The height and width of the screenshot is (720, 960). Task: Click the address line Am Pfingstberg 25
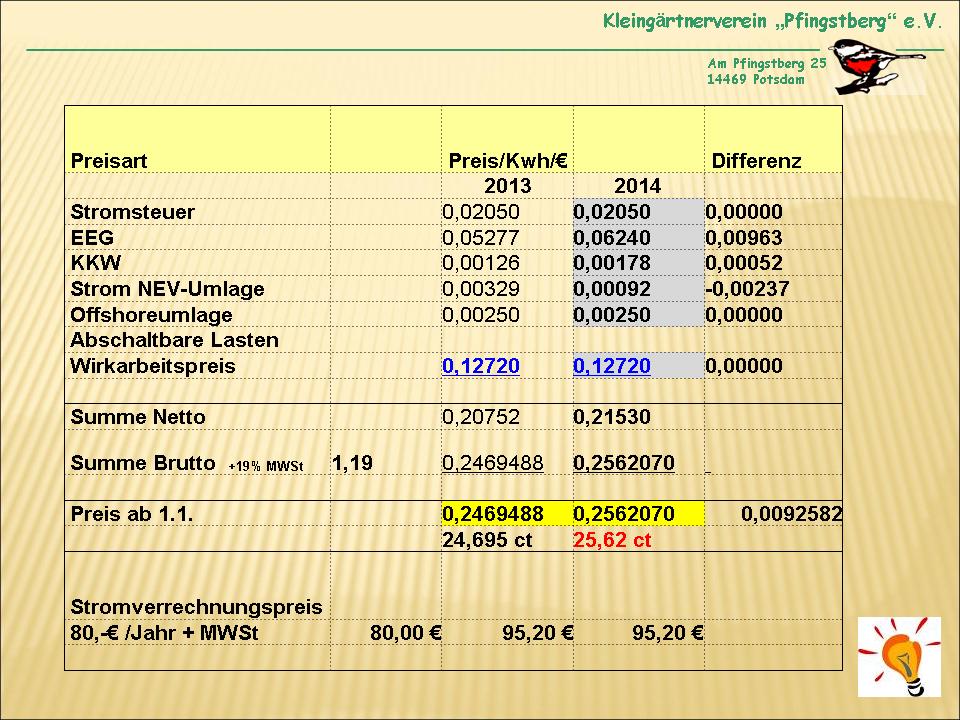(x=767, y=63)
